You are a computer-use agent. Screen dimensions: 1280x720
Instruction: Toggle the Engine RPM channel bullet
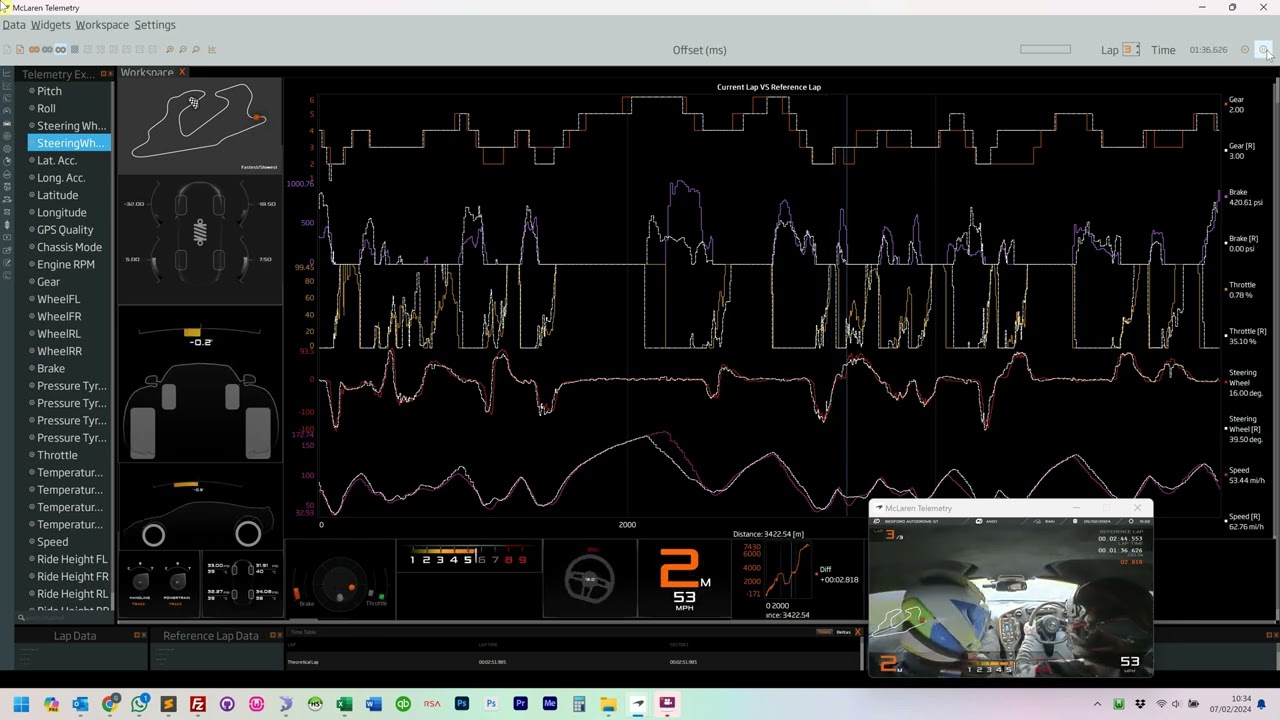click(x=32, y=264)
